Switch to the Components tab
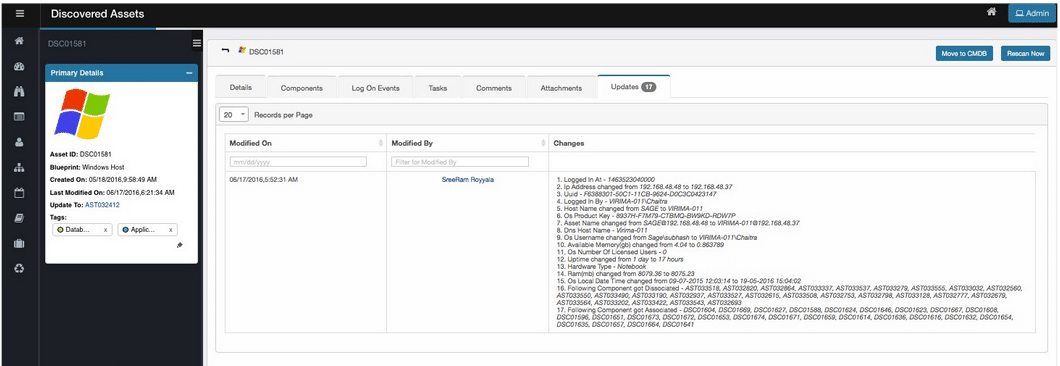The height and width of the screenshot is (366, 1060). pos(301,88)
